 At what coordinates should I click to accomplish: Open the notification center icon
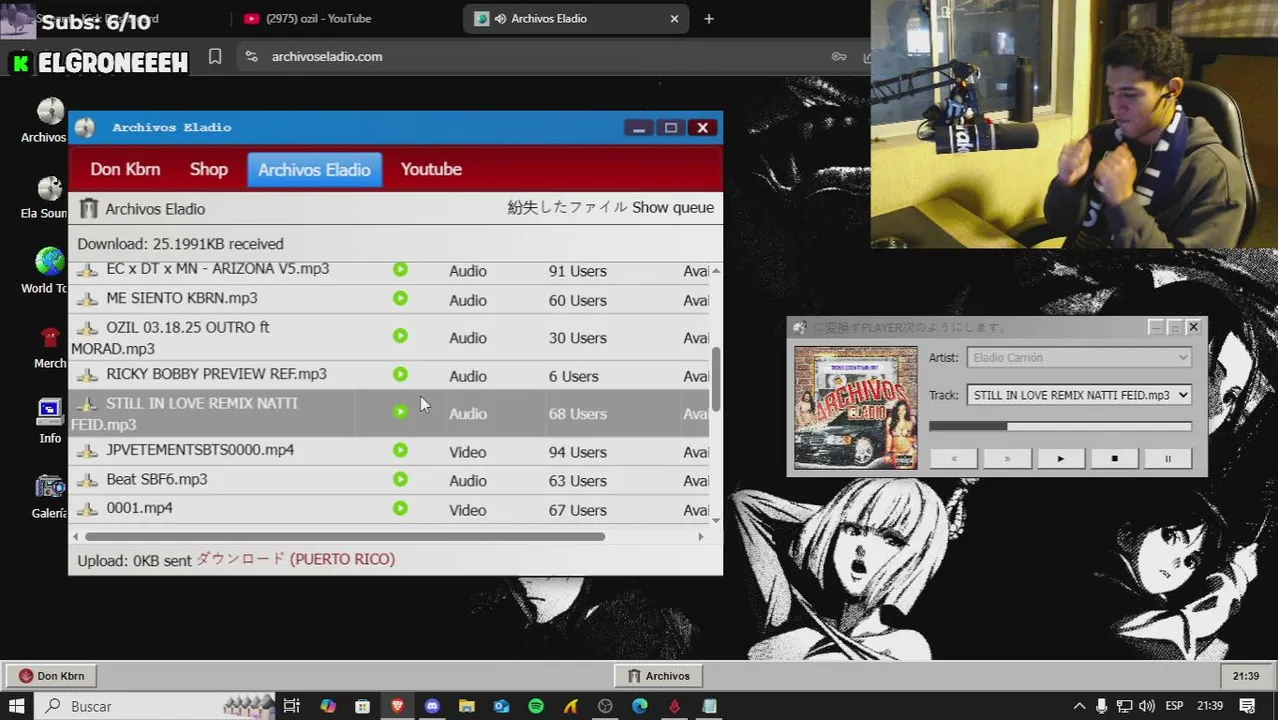[1247, 706]
